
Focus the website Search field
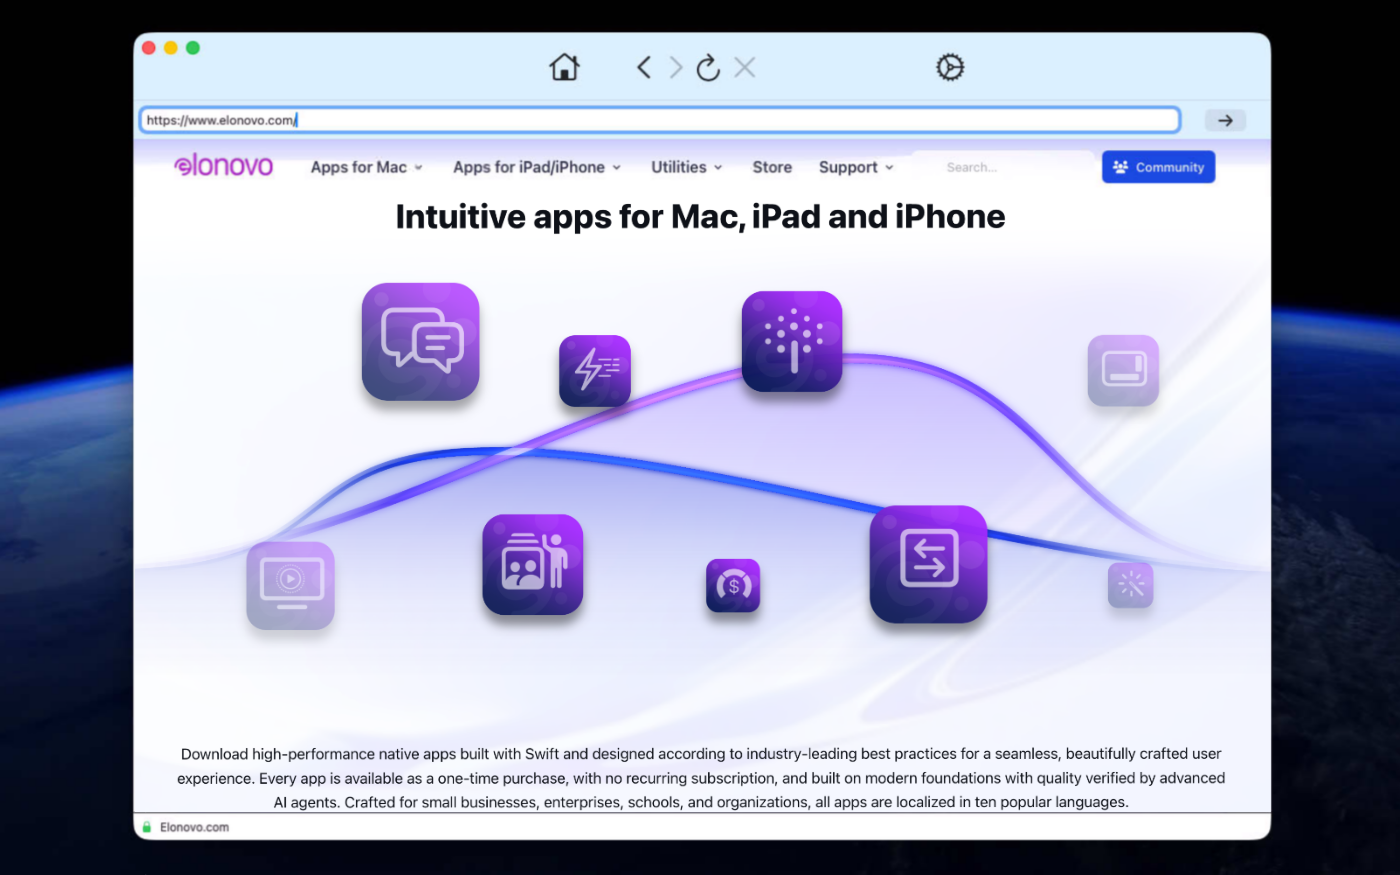(1003, 167)
